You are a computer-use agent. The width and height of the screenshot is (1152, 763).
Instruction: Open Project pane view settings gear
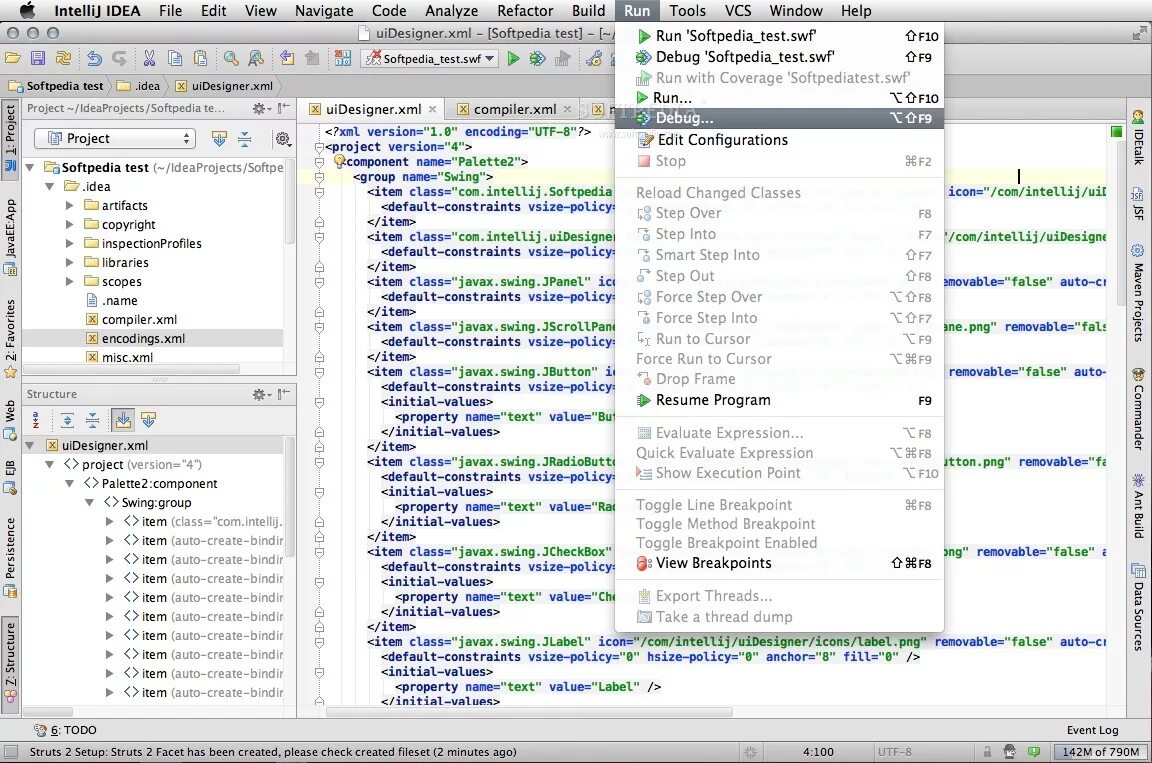pyautogui.click(x=282, y=138)
